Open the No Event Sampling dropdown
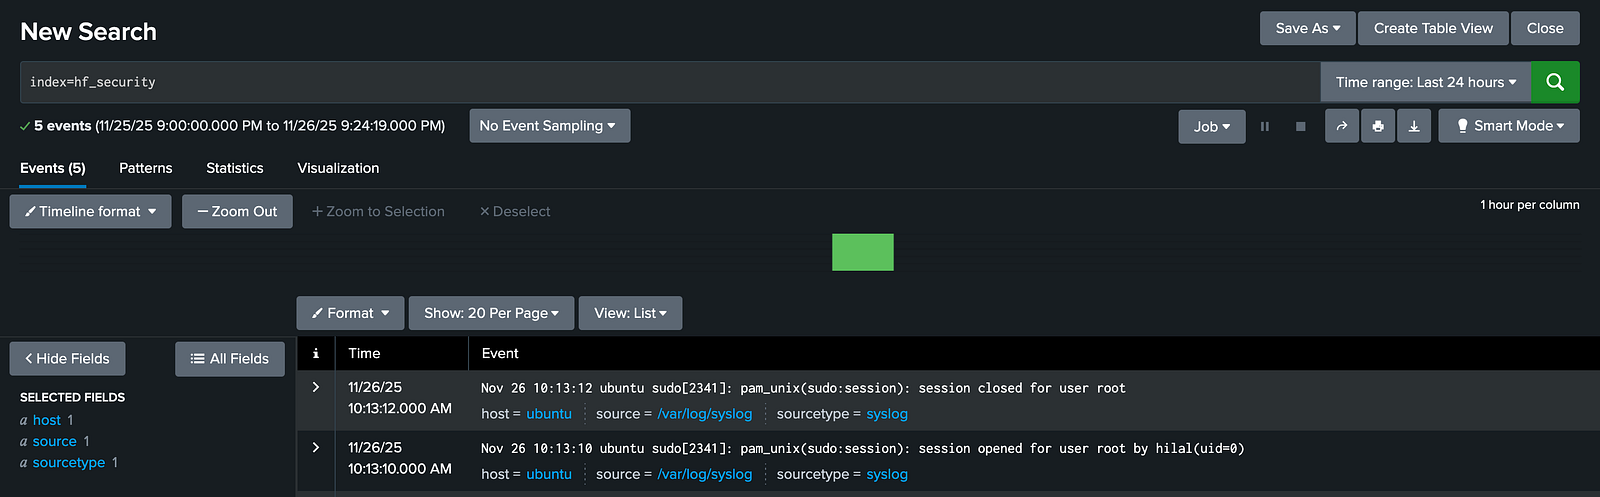The height and width of the screenshot is (497, 1600). pos(548,126)
